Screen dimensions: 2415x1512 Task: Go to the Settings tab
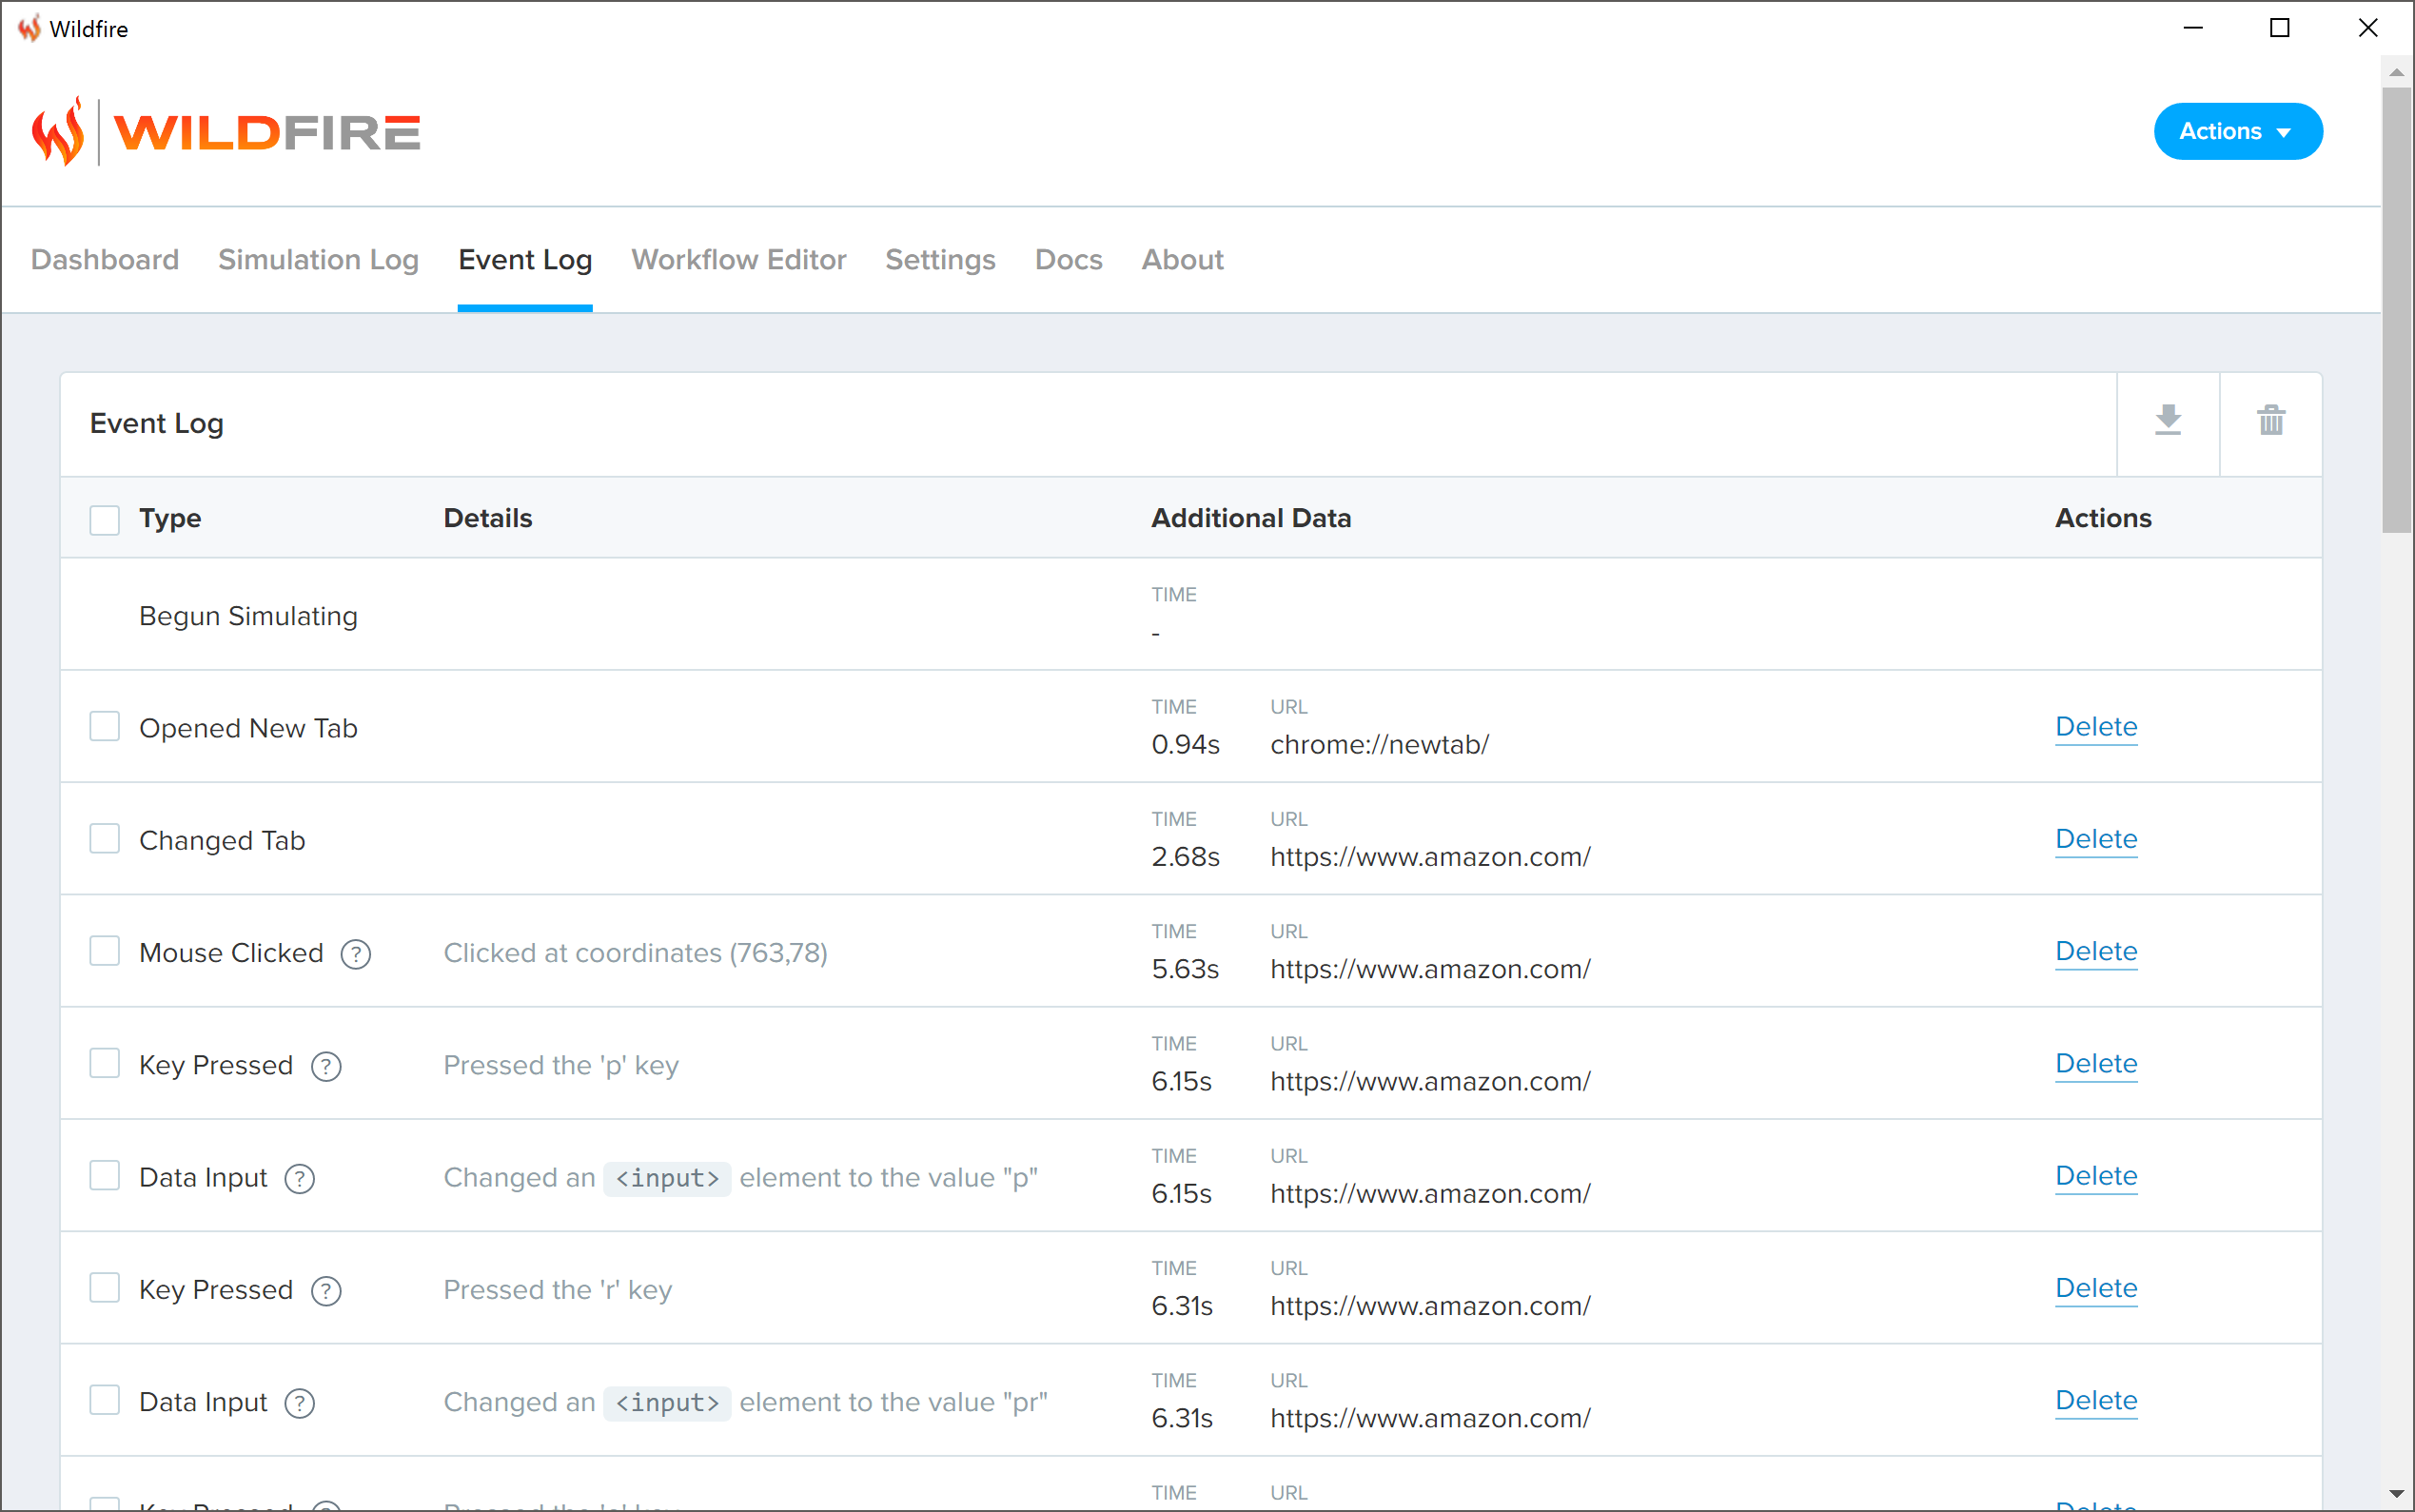940,260
